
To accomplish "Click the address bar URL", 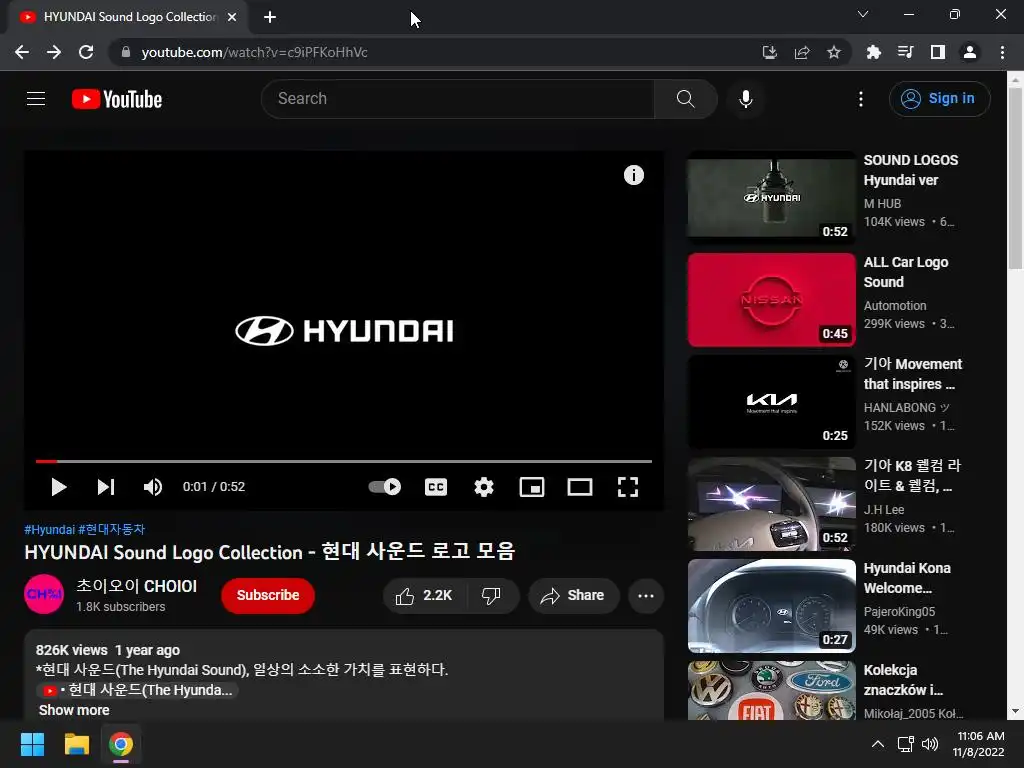I will 254,52.
